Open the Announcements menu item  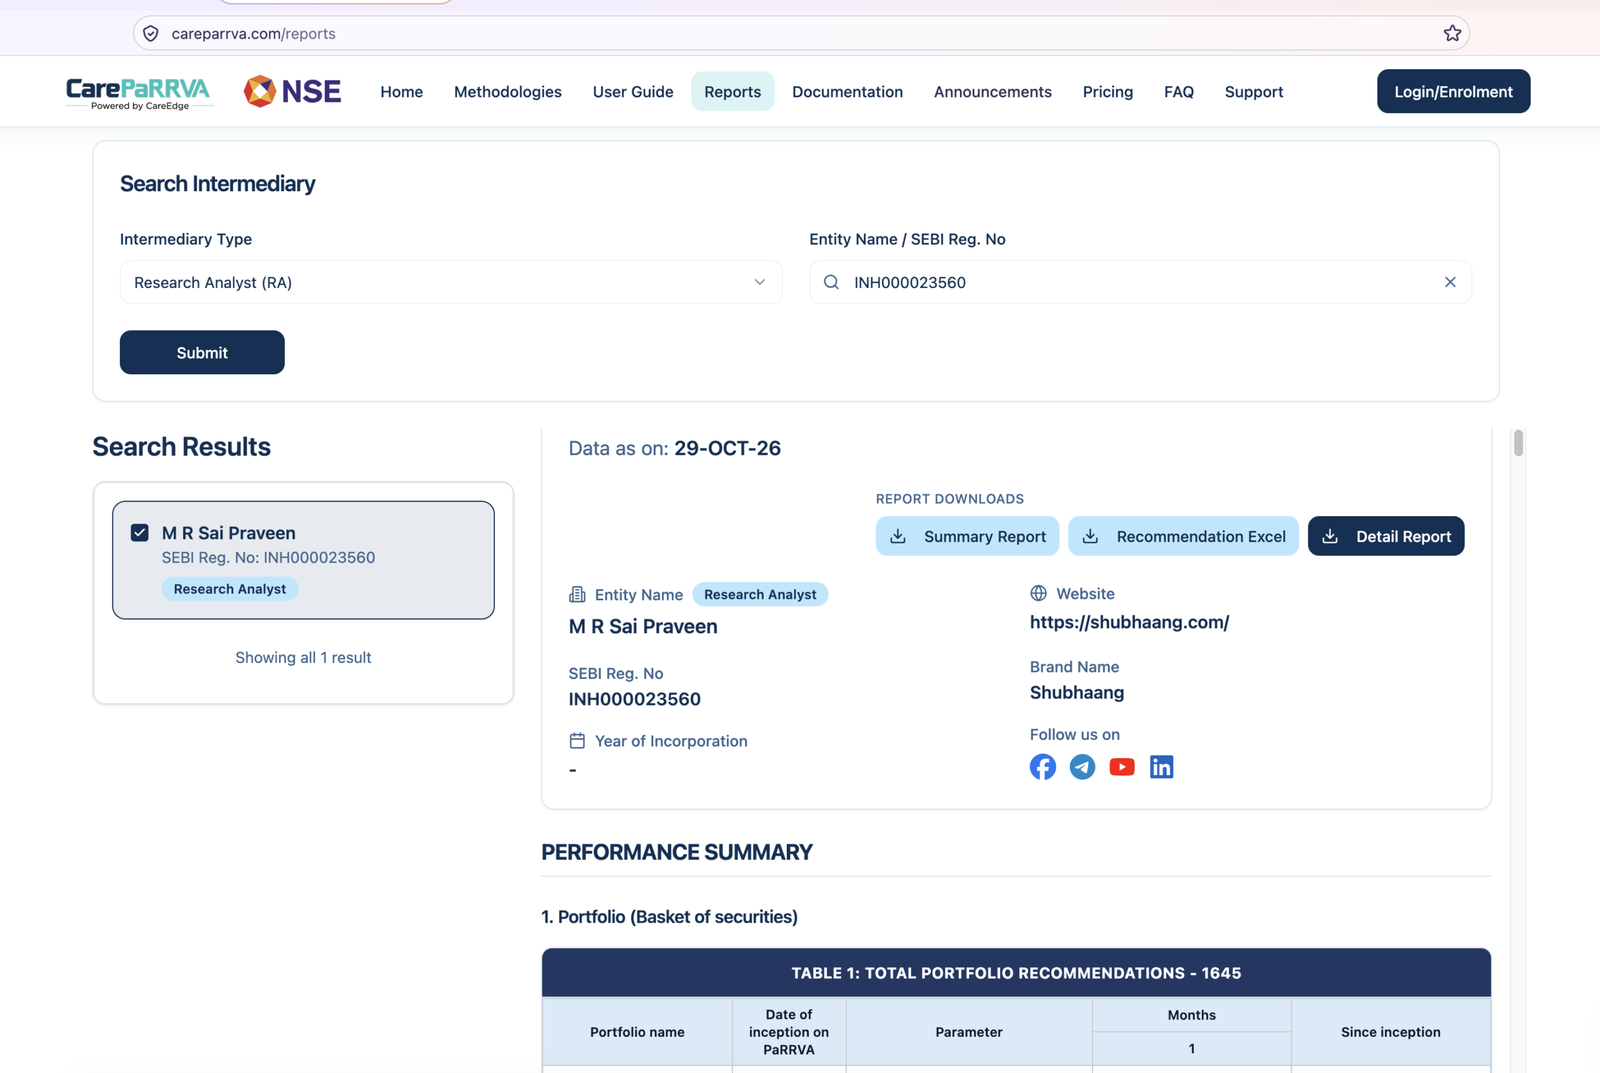click(x=993, y=91)
